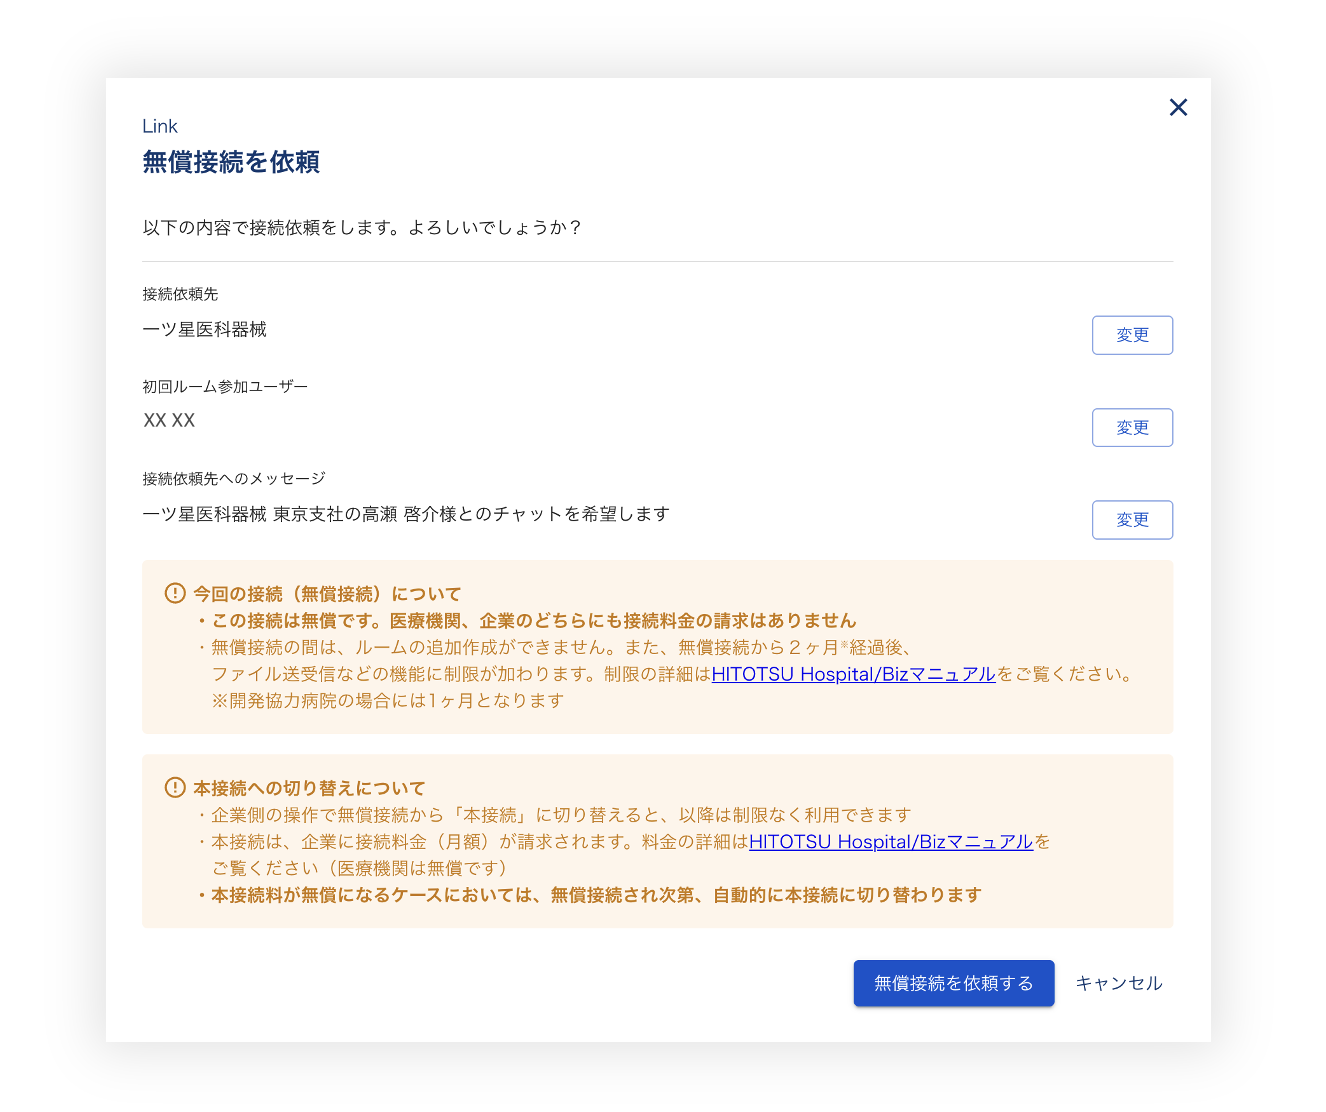Select the 一ツ星医科器械 company name
The height and width of the screenshot is (1112, 1326).
(205, 330)
